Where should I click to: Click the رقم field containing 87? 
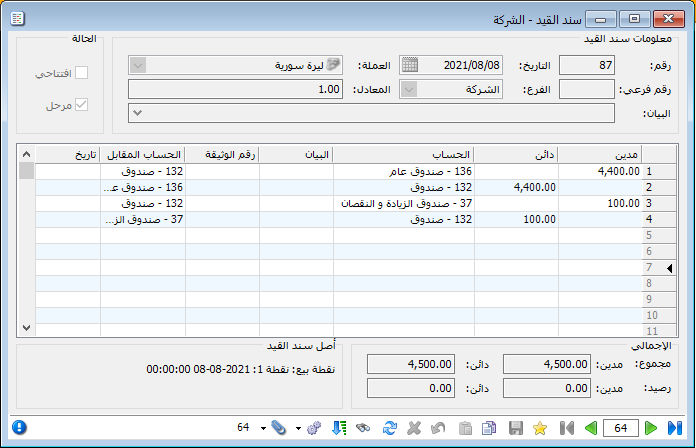[586, 65]
